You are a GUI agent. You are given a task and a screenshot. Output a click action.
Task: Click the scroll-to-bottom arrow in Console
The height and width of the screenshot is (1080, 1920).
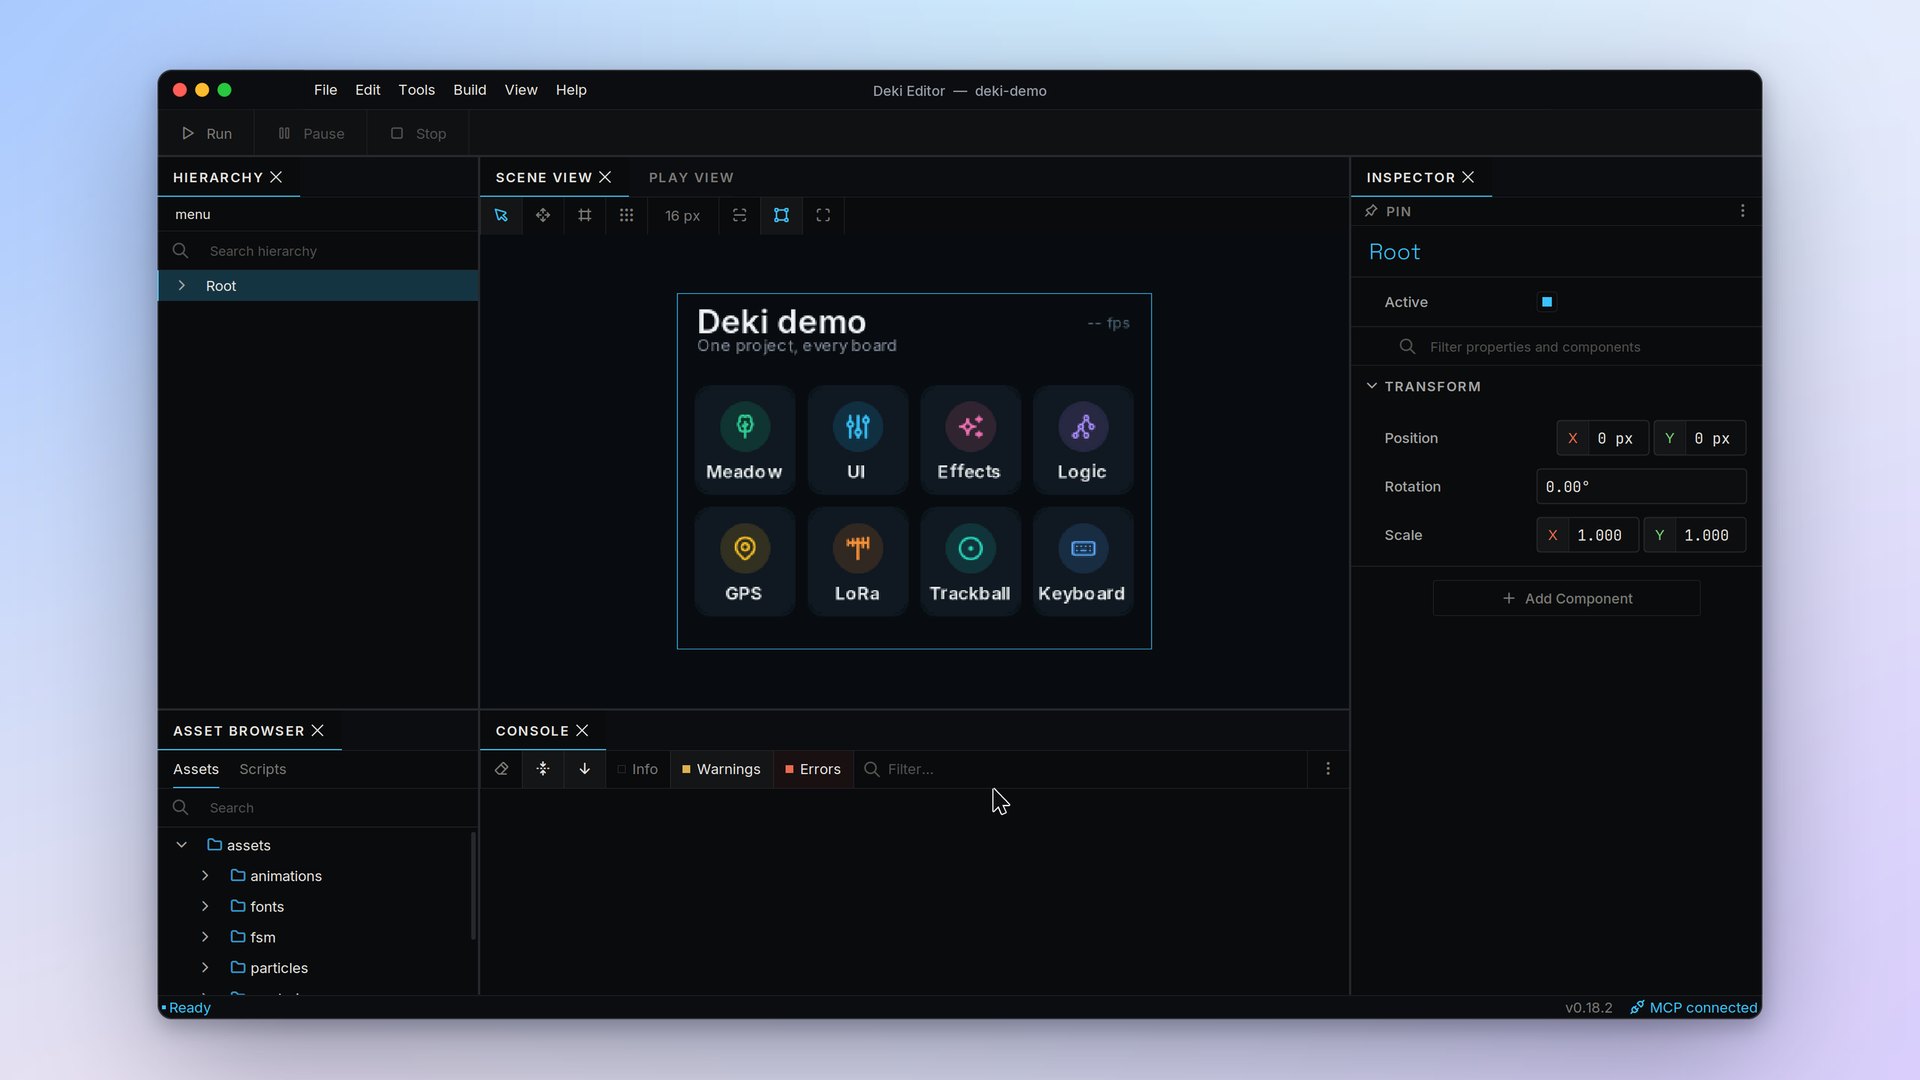[x=585, y=769]
